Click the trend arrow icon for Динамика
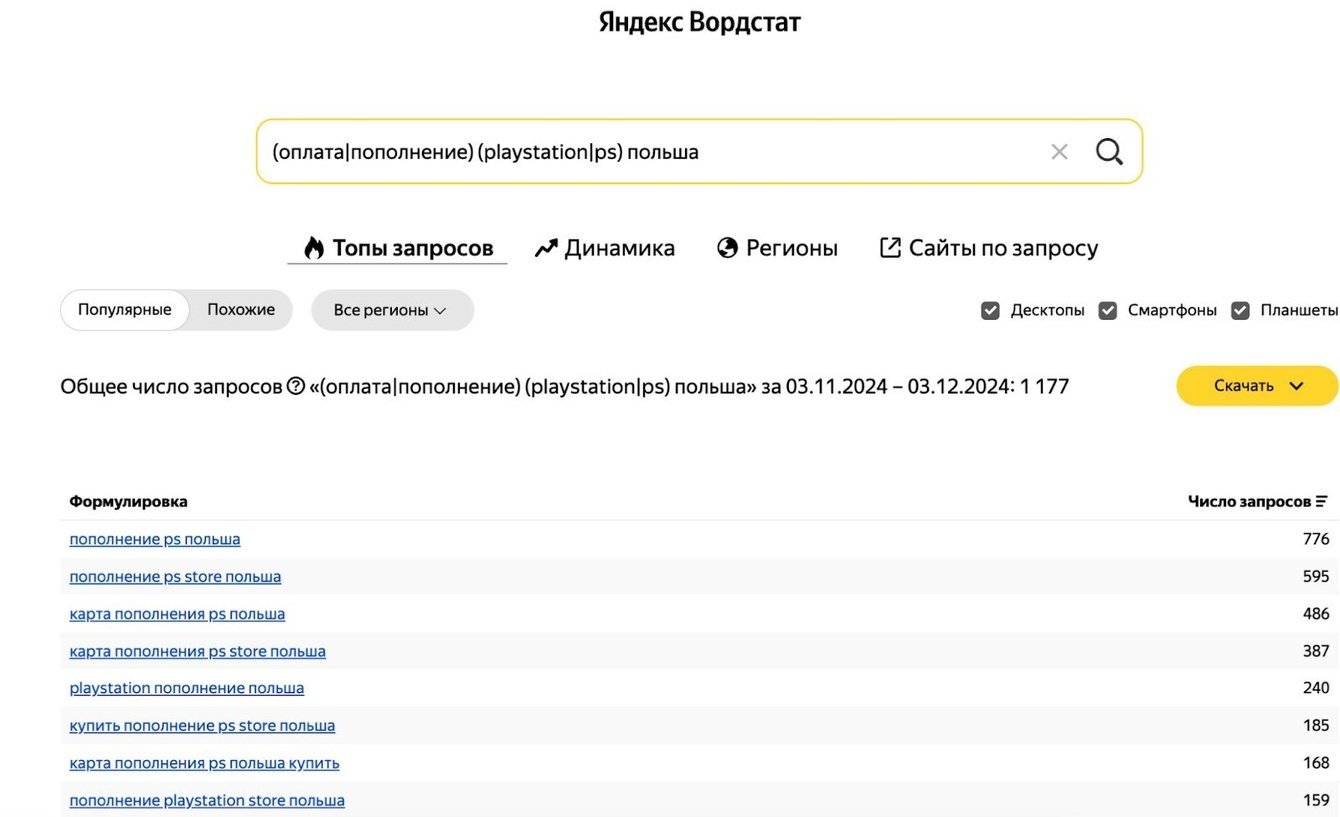1340x817 pixels. (546, 248)
